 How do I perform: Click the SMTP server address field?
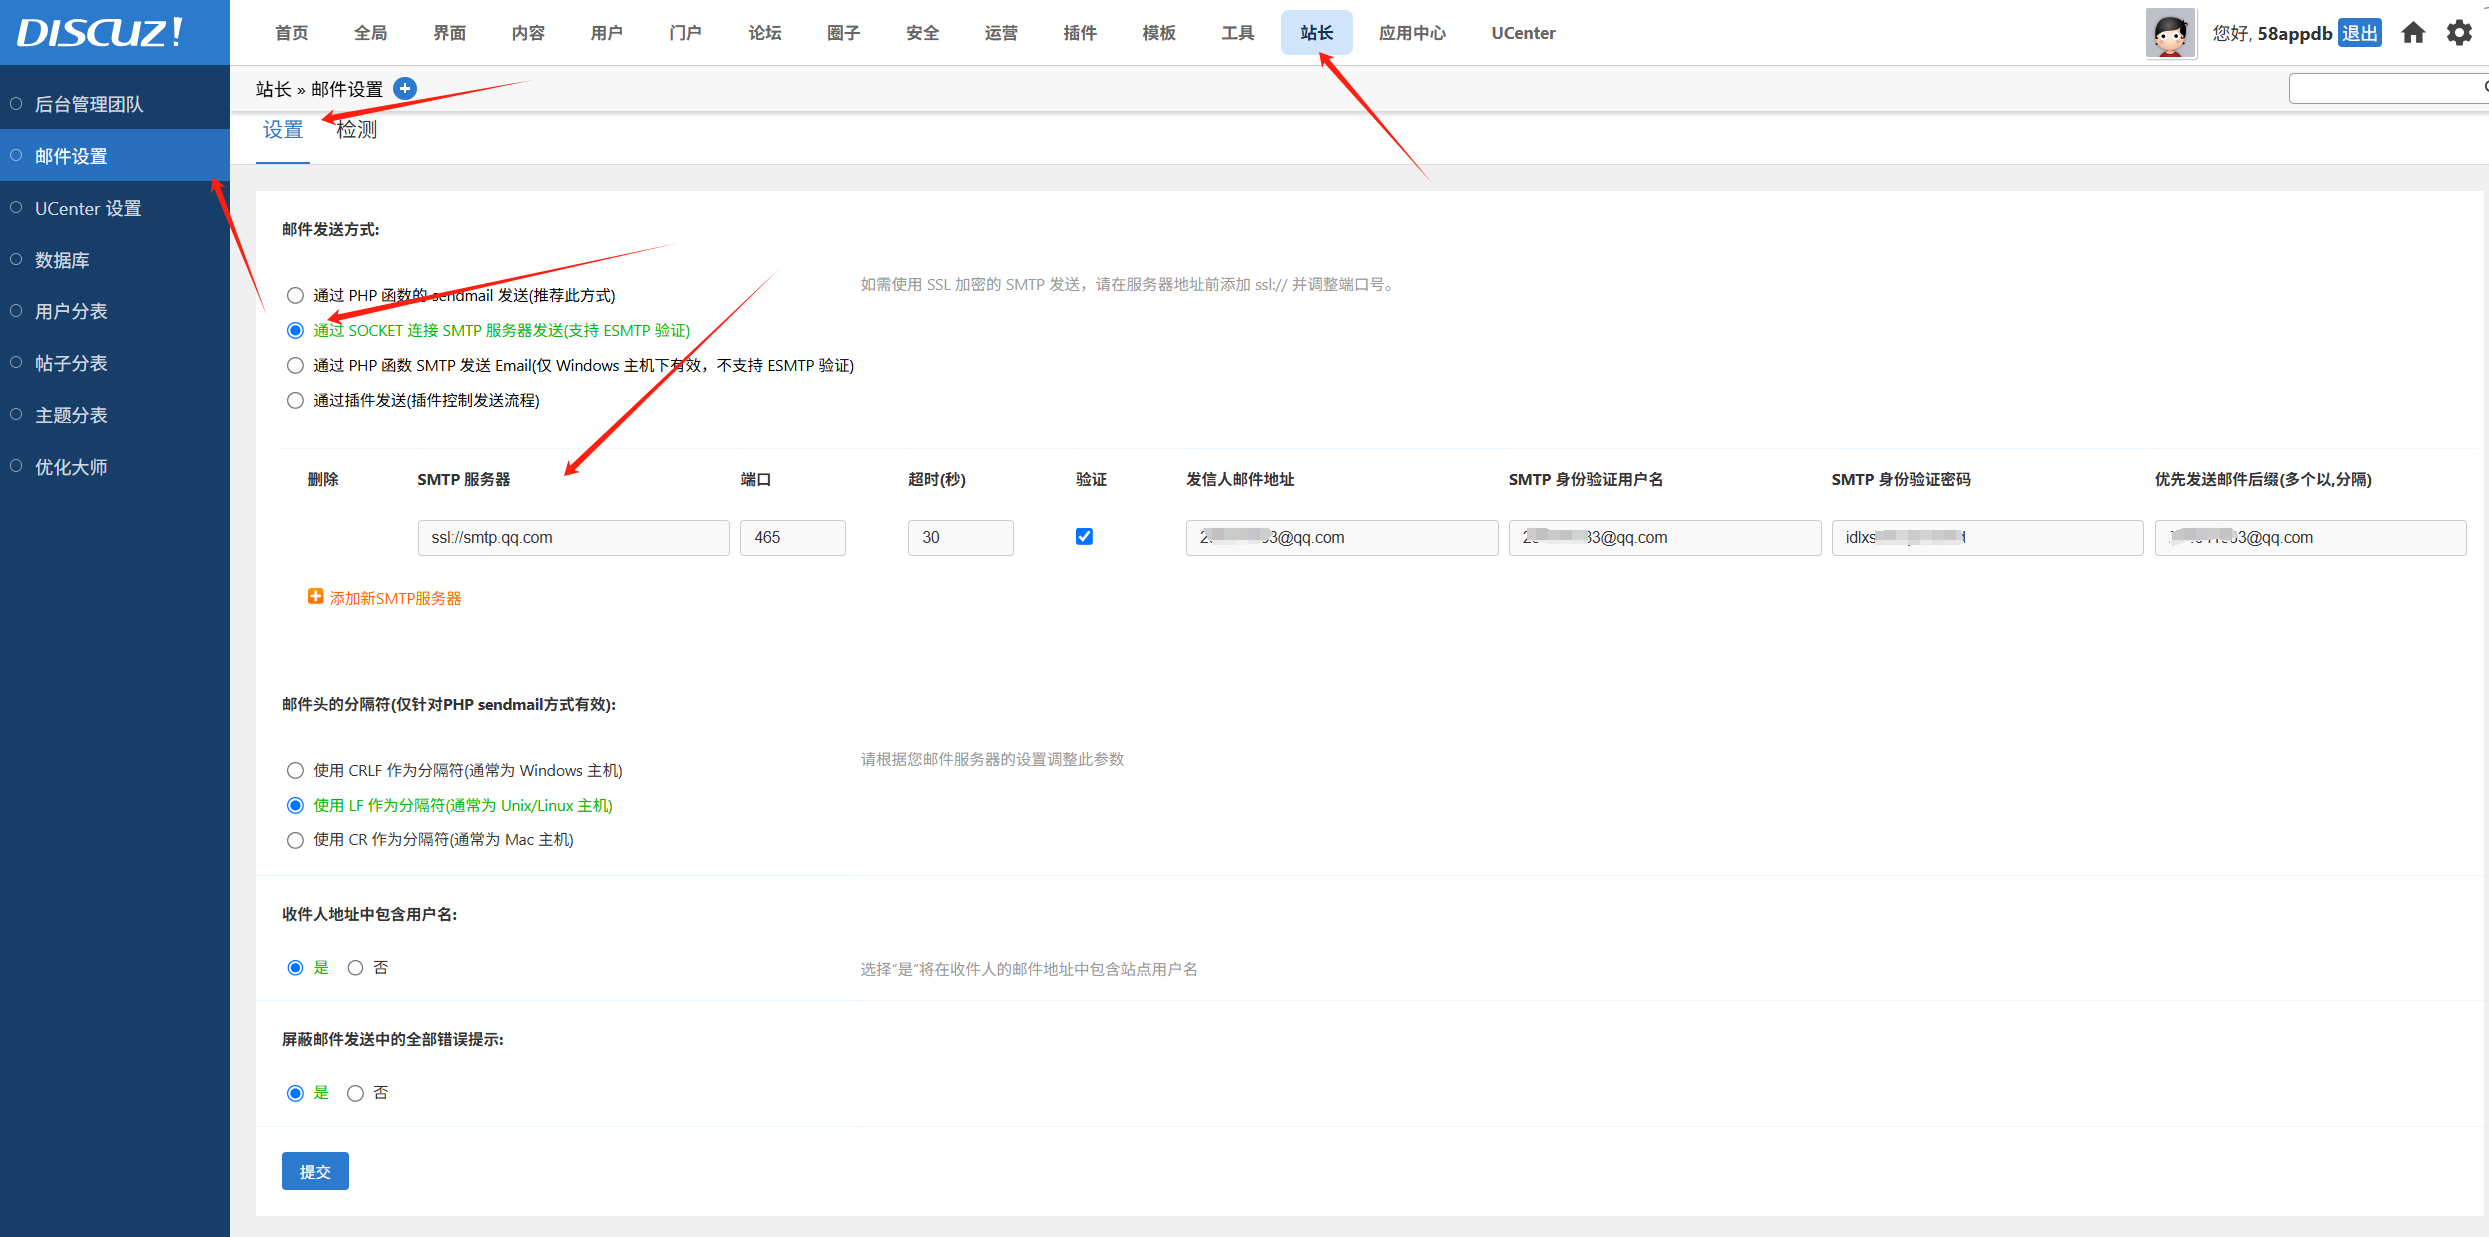573,538
